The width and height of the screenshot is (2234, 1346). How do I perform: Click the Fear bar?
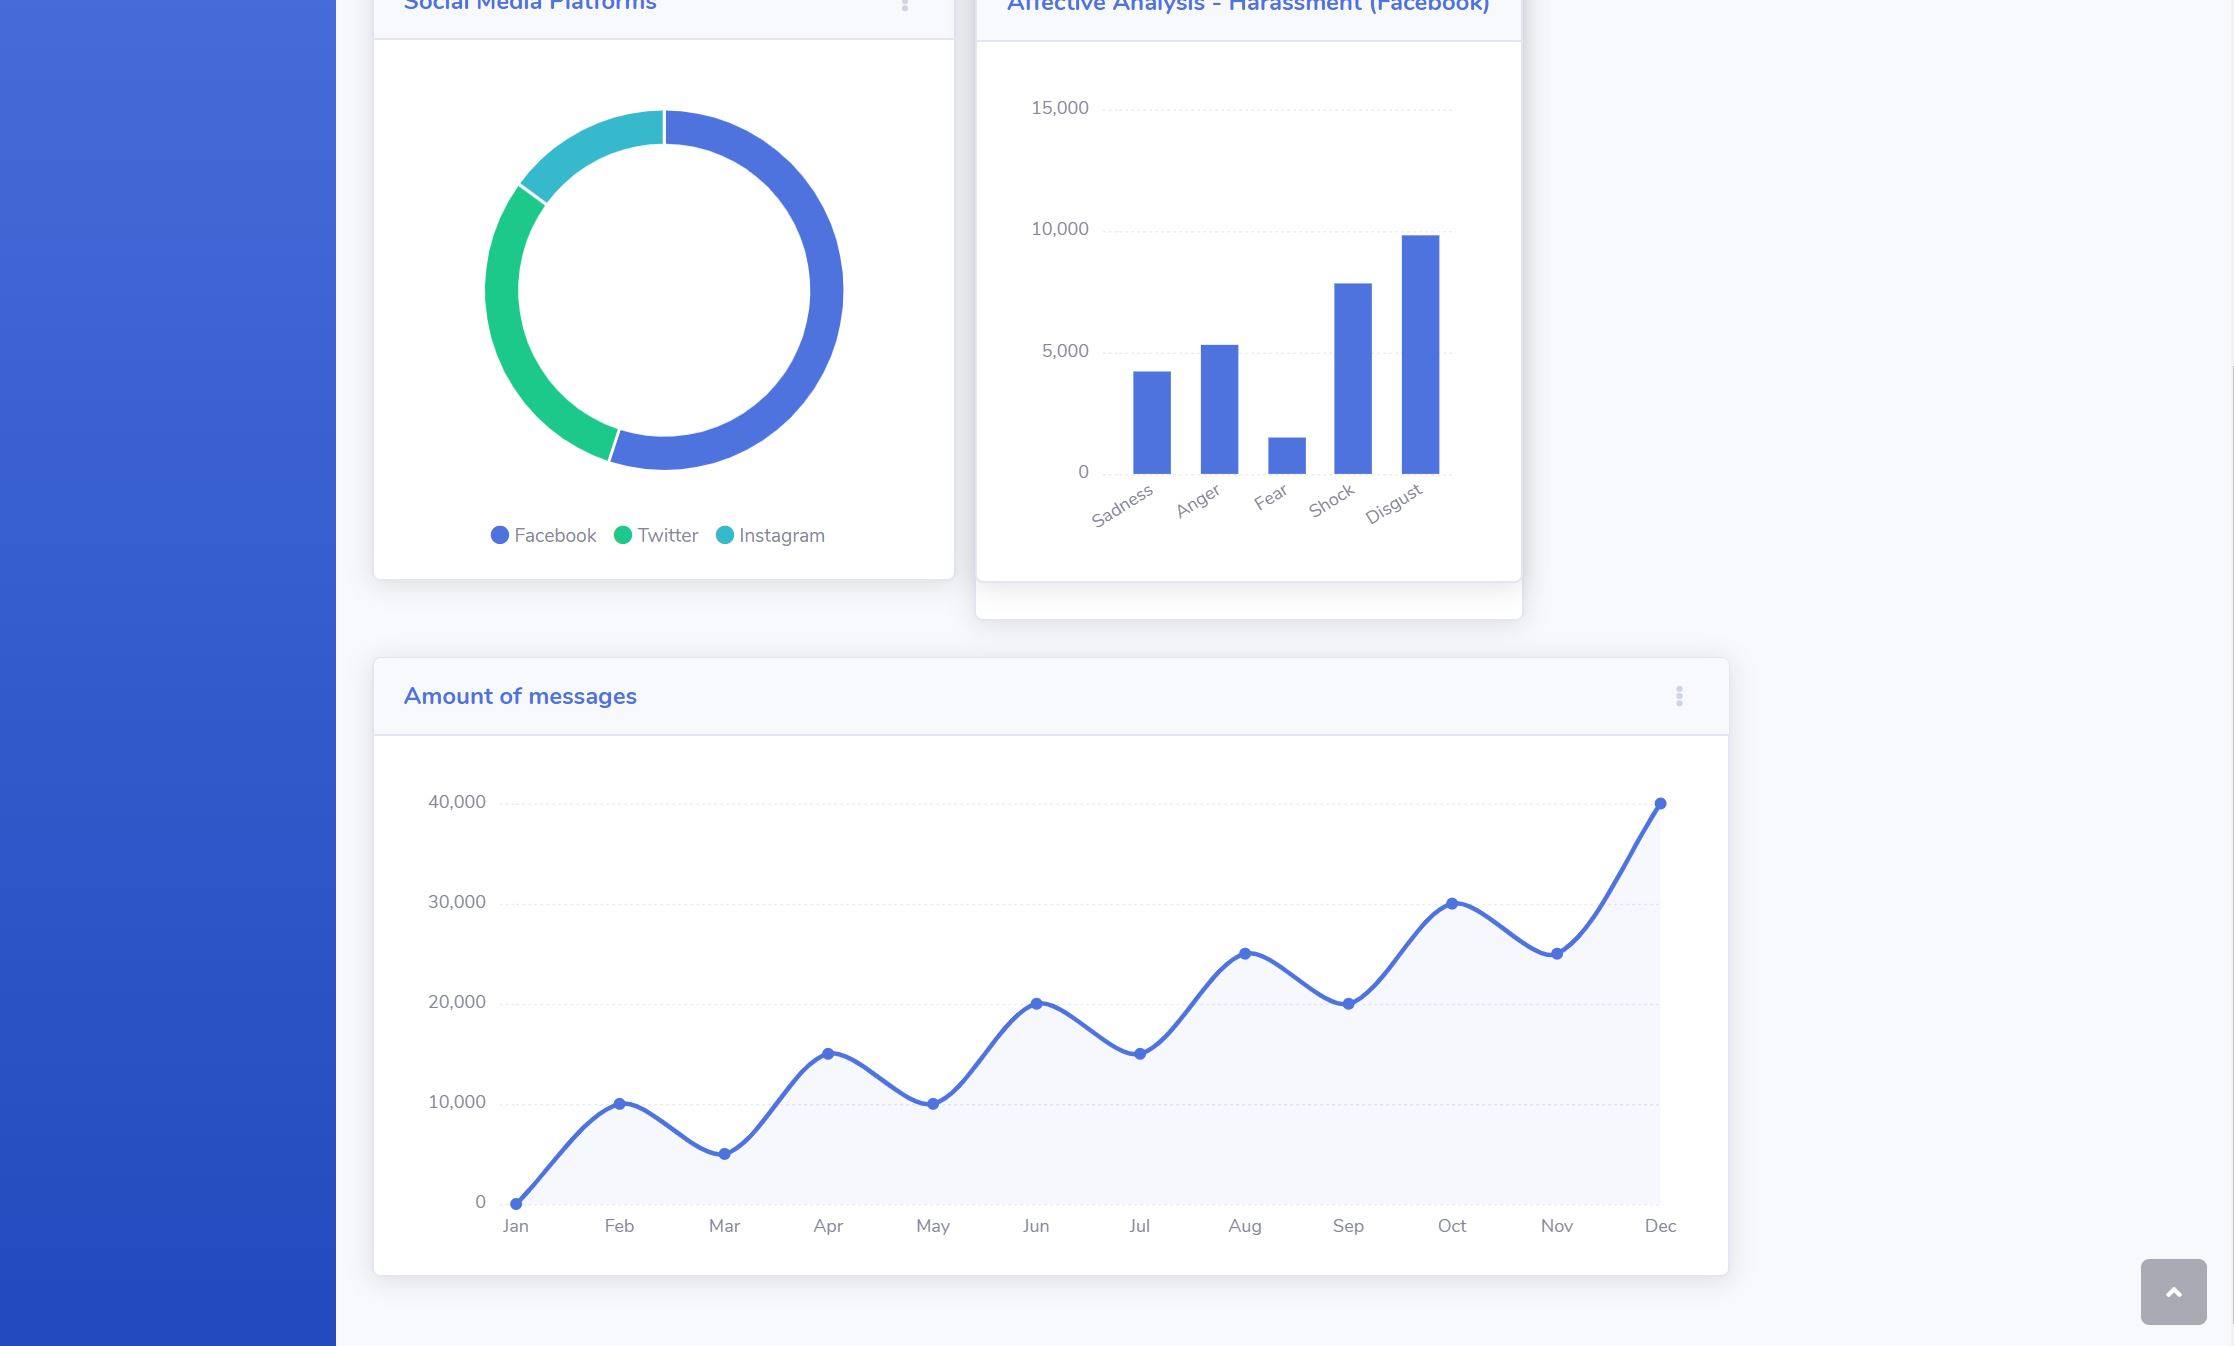(1286, 455)
